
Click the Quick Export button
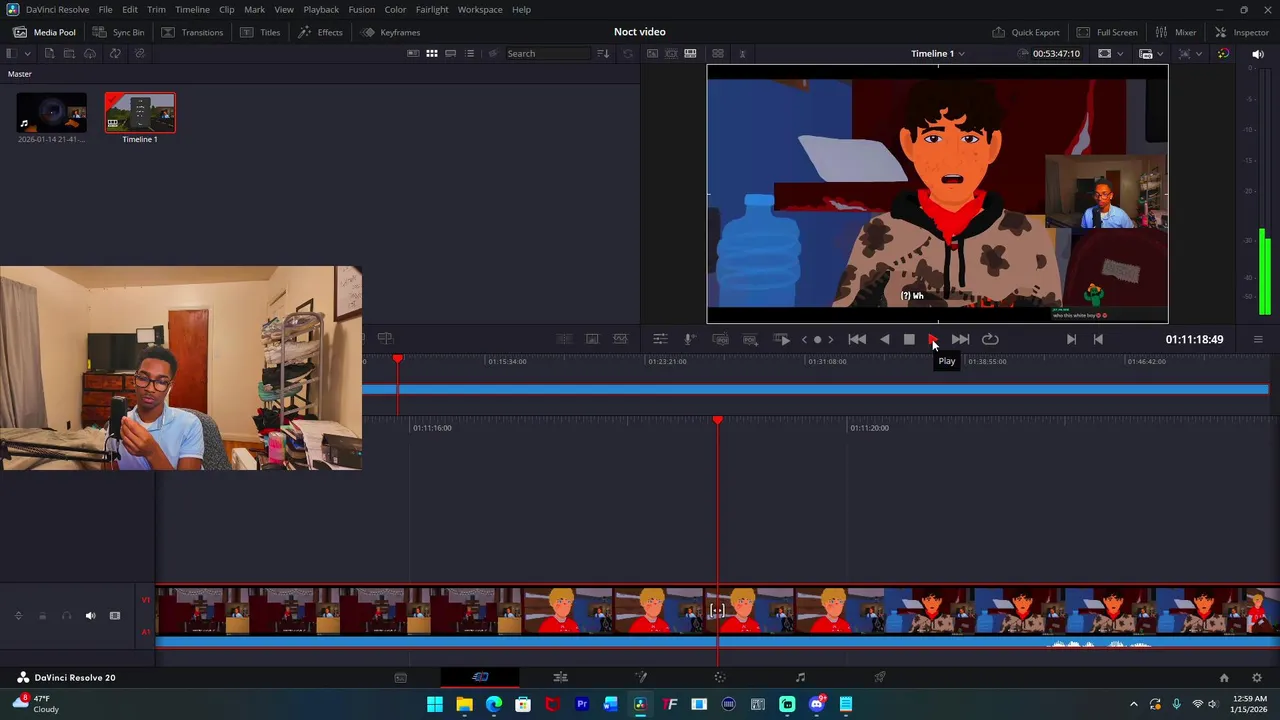point(1025,32)
